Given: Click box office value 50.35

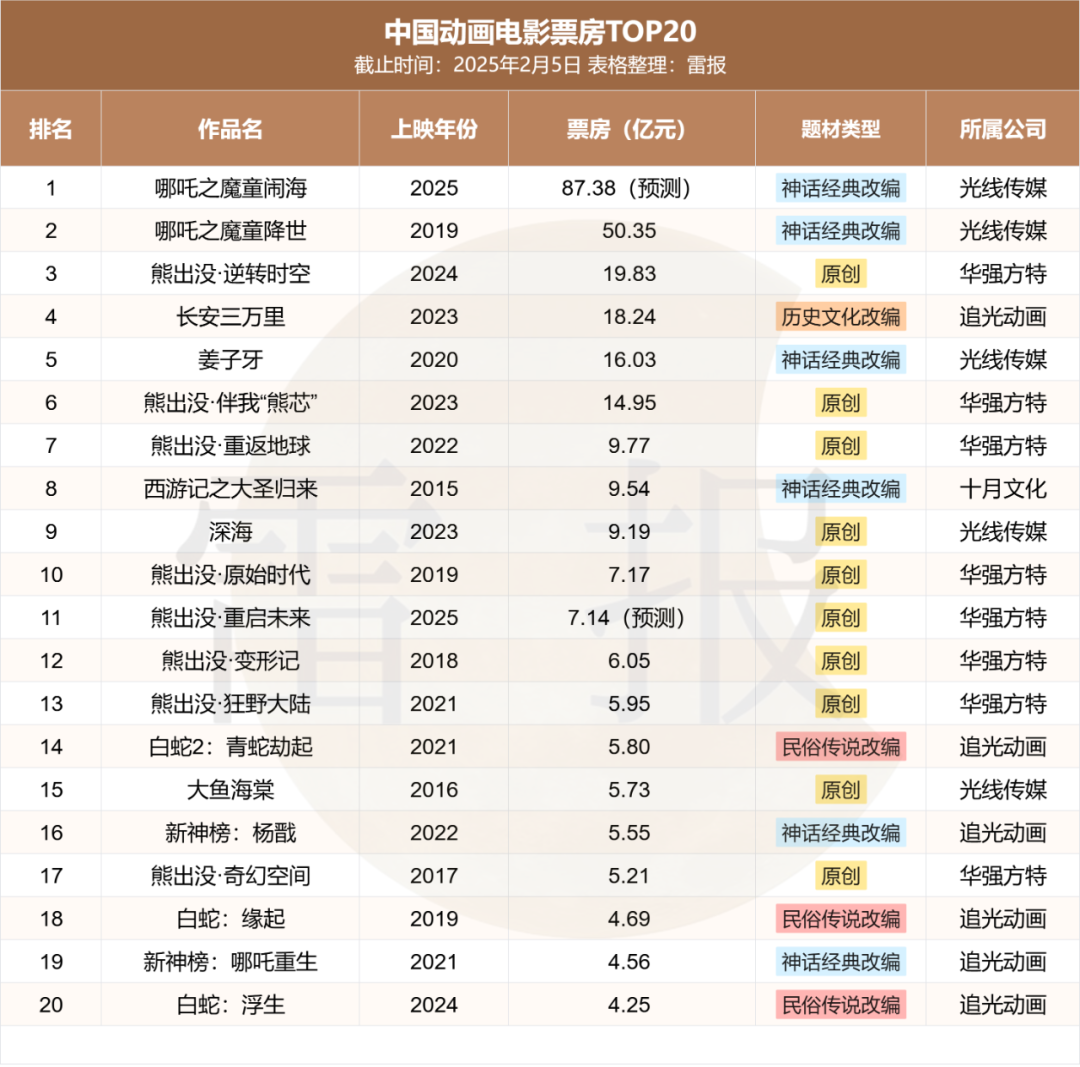Looking at the screenshot, I should [629, 231].
